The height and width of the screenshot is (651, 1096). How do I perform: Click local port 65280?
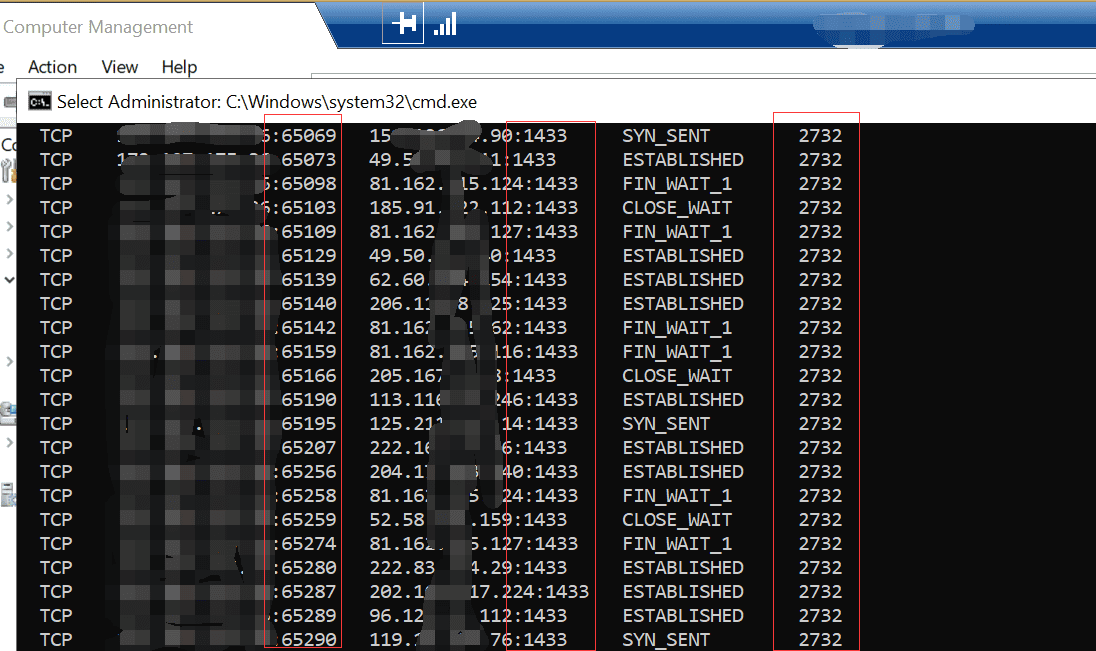pyautogui.click(x=308, y=568)
